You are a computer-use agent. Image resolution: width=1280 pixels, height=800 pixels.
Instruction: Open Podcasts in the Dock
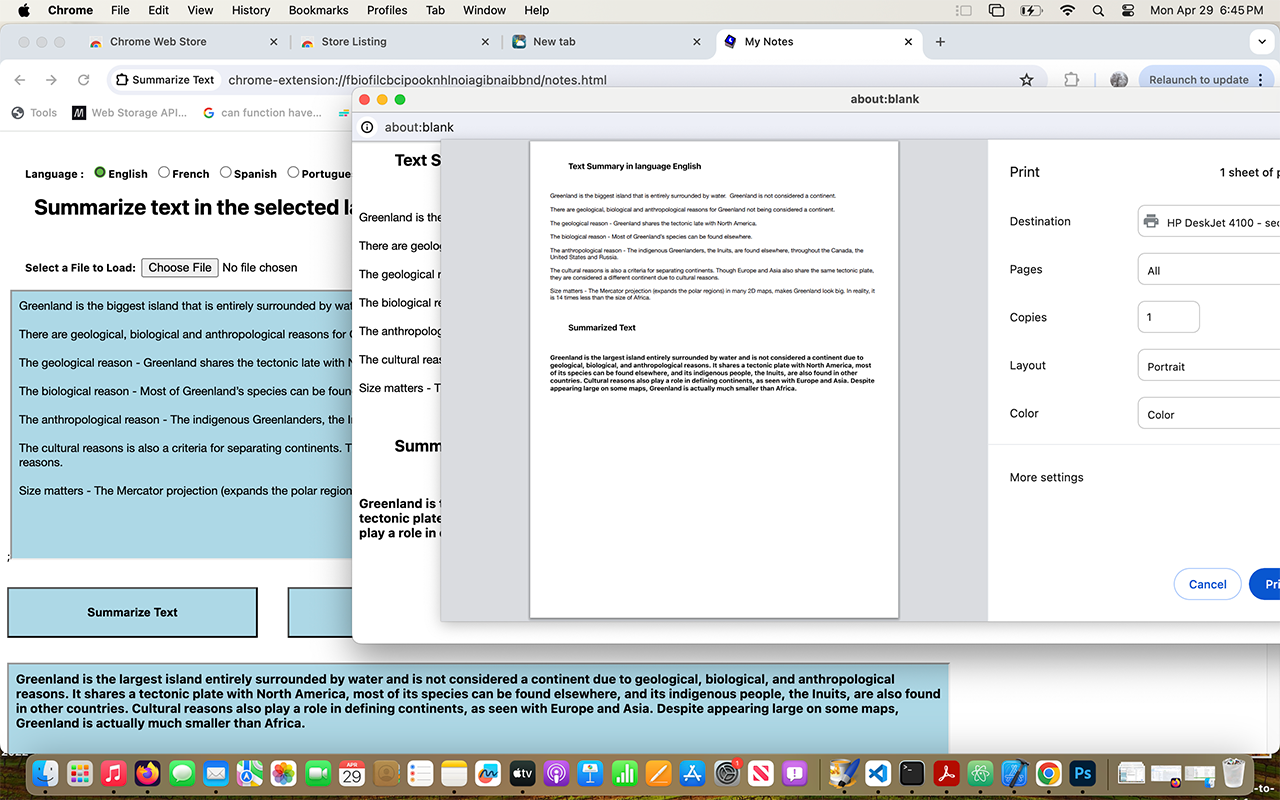coord(556,773)
